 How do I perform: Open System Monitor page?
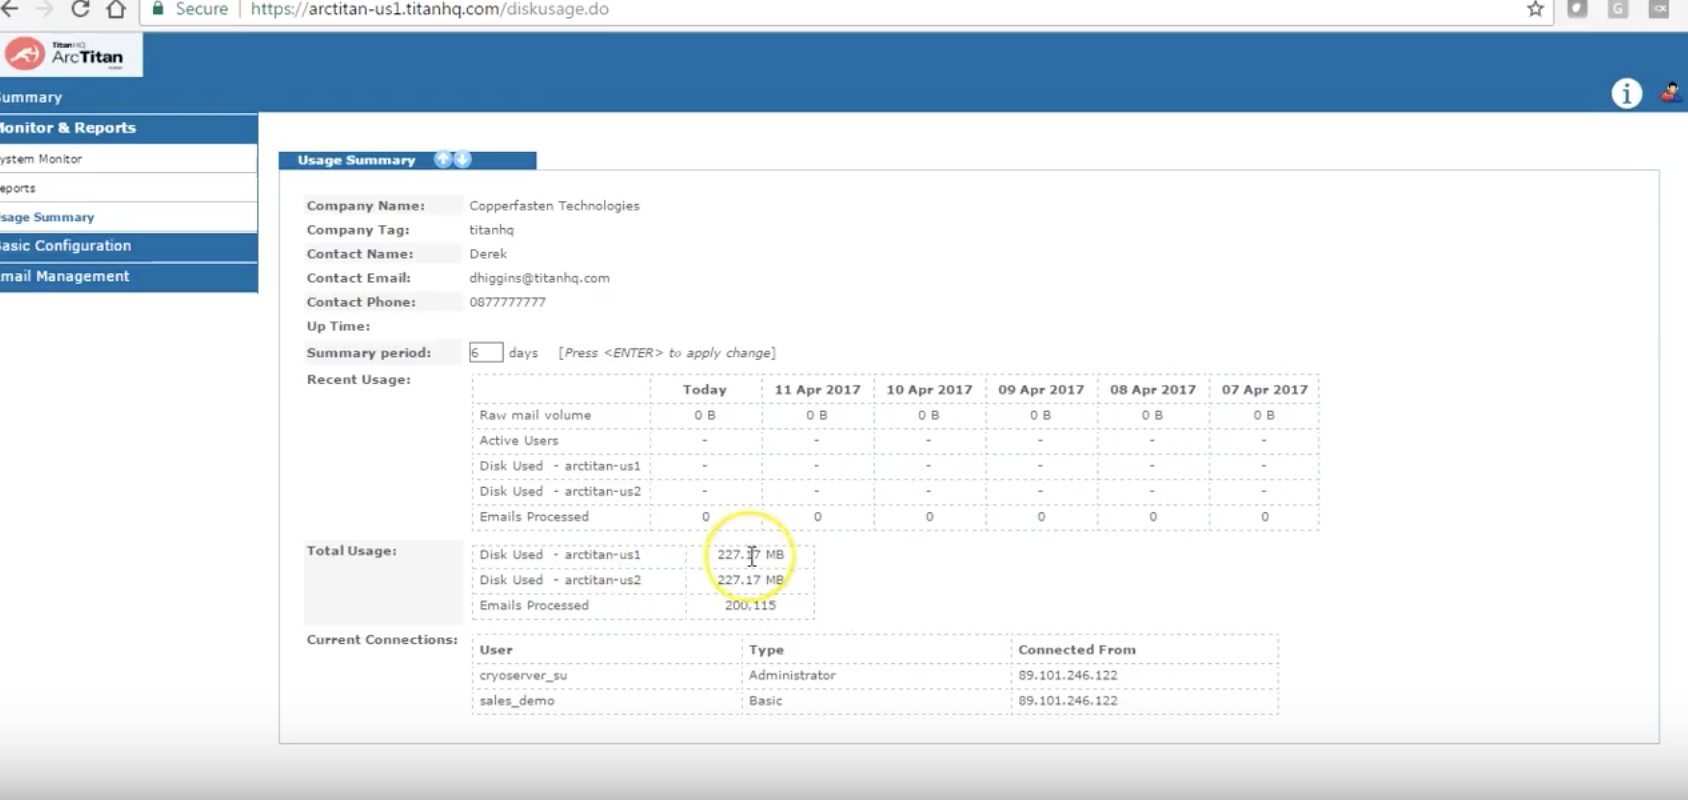point(129,159)
